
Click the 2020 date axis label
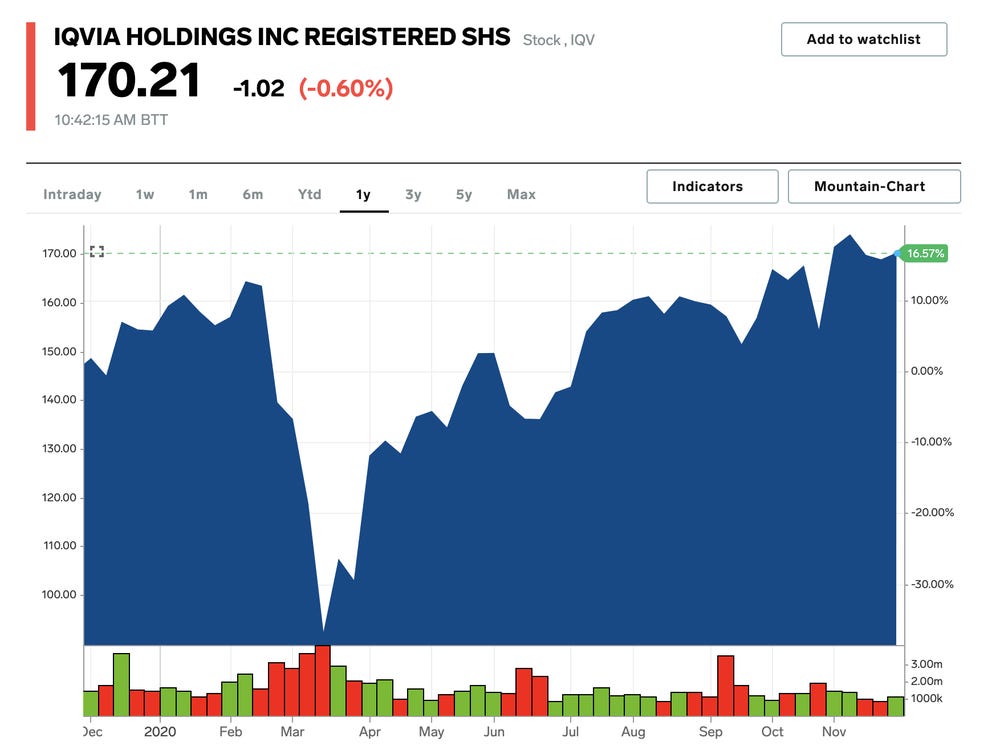[159, 732]
